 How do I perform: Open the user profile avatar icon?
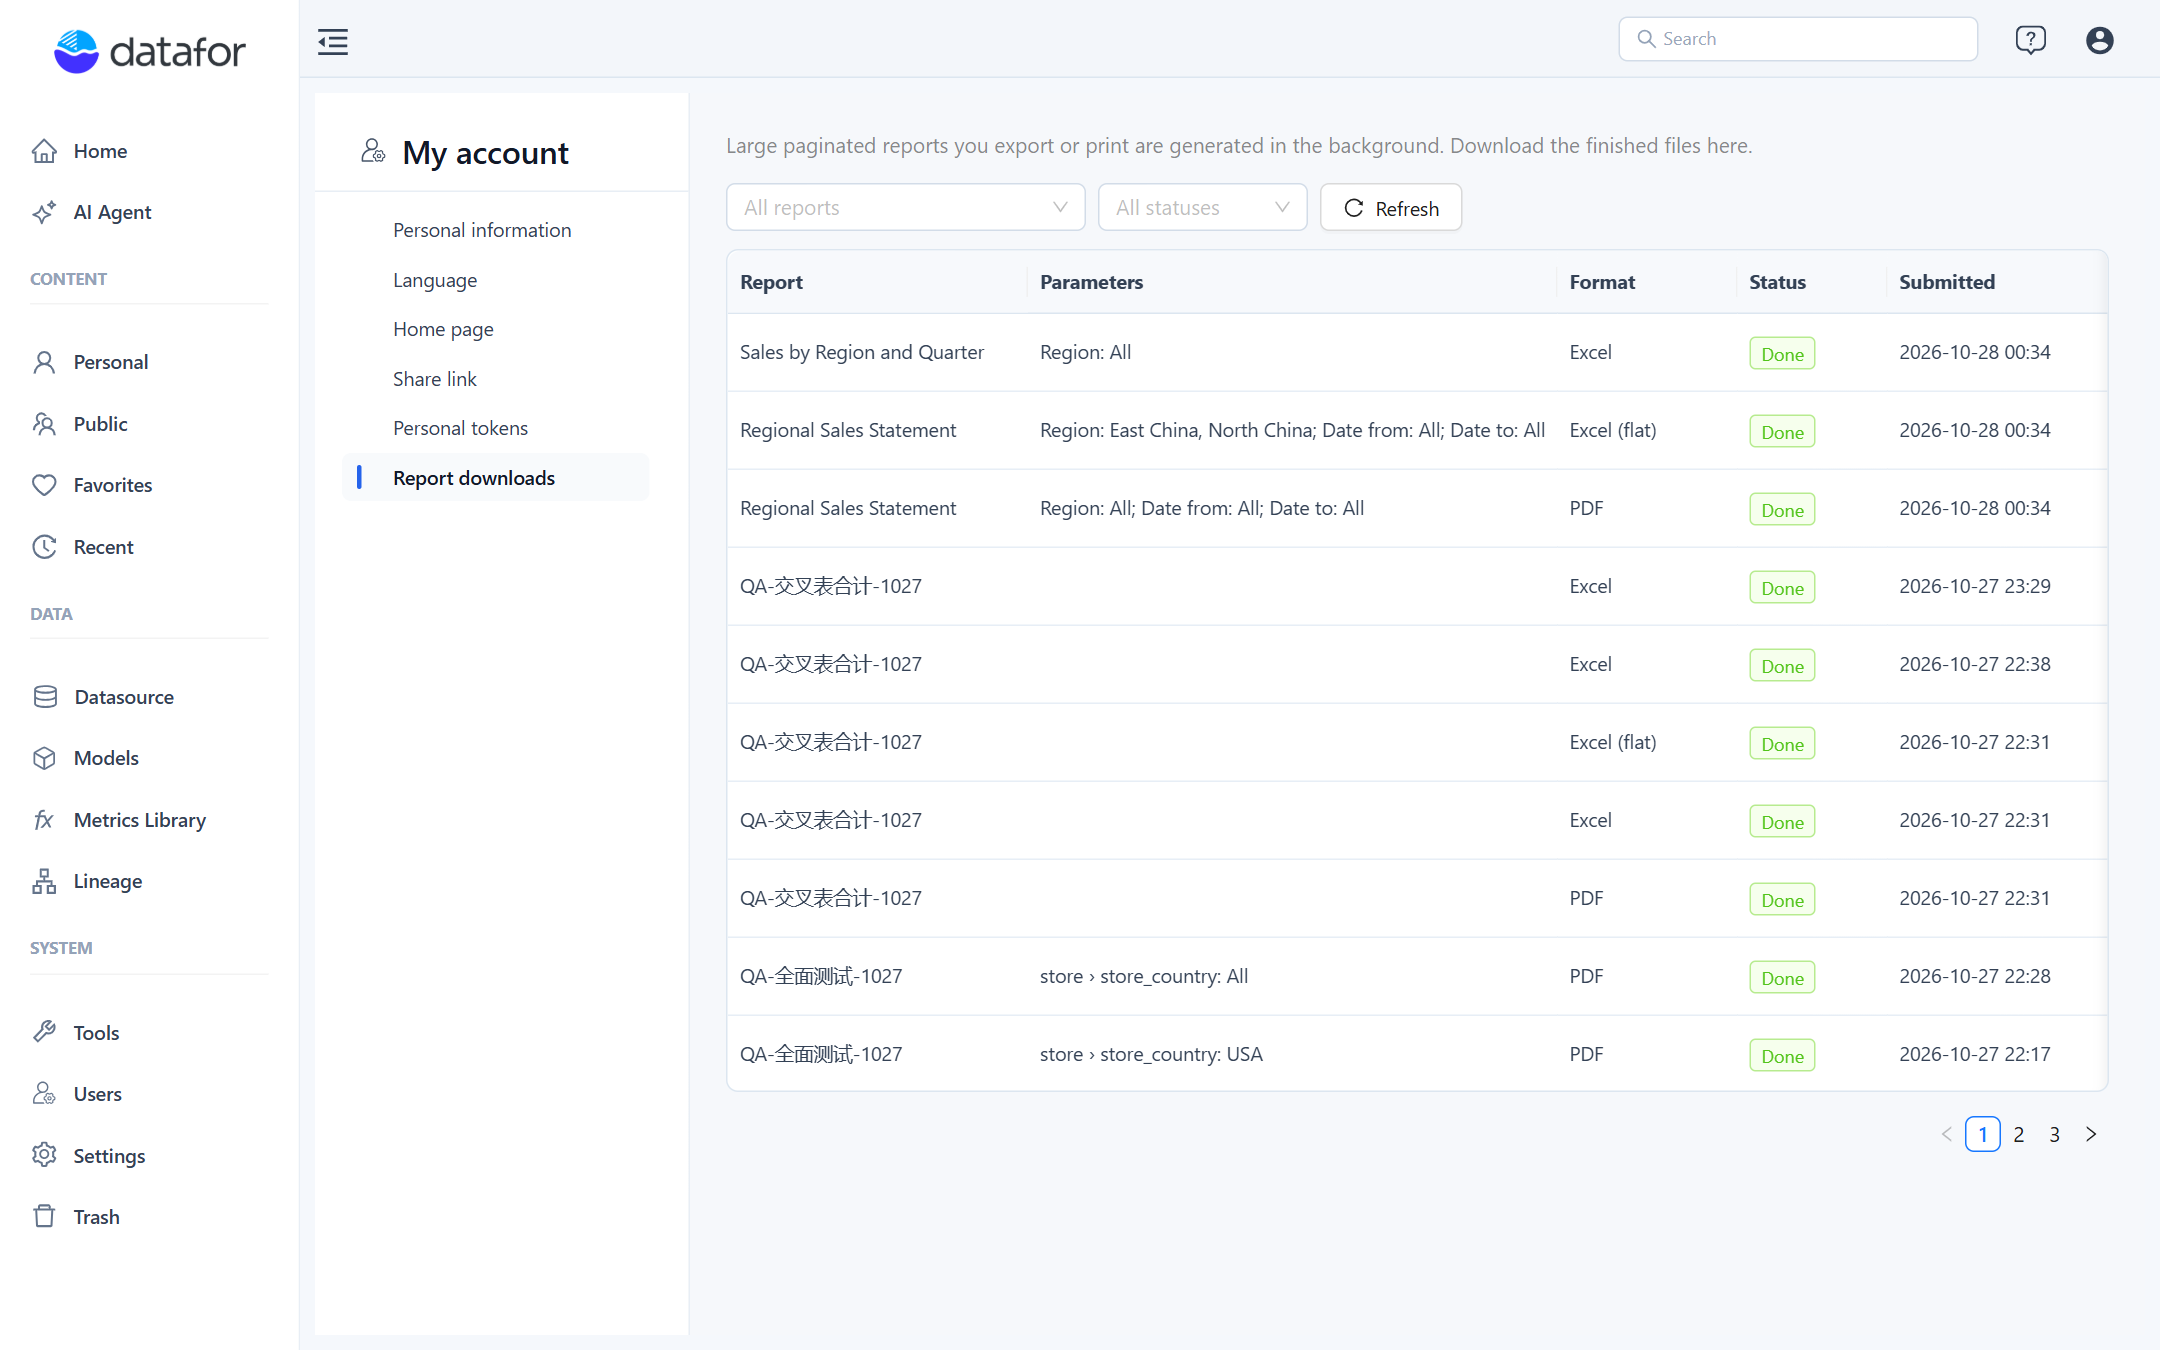[2099, 40]
